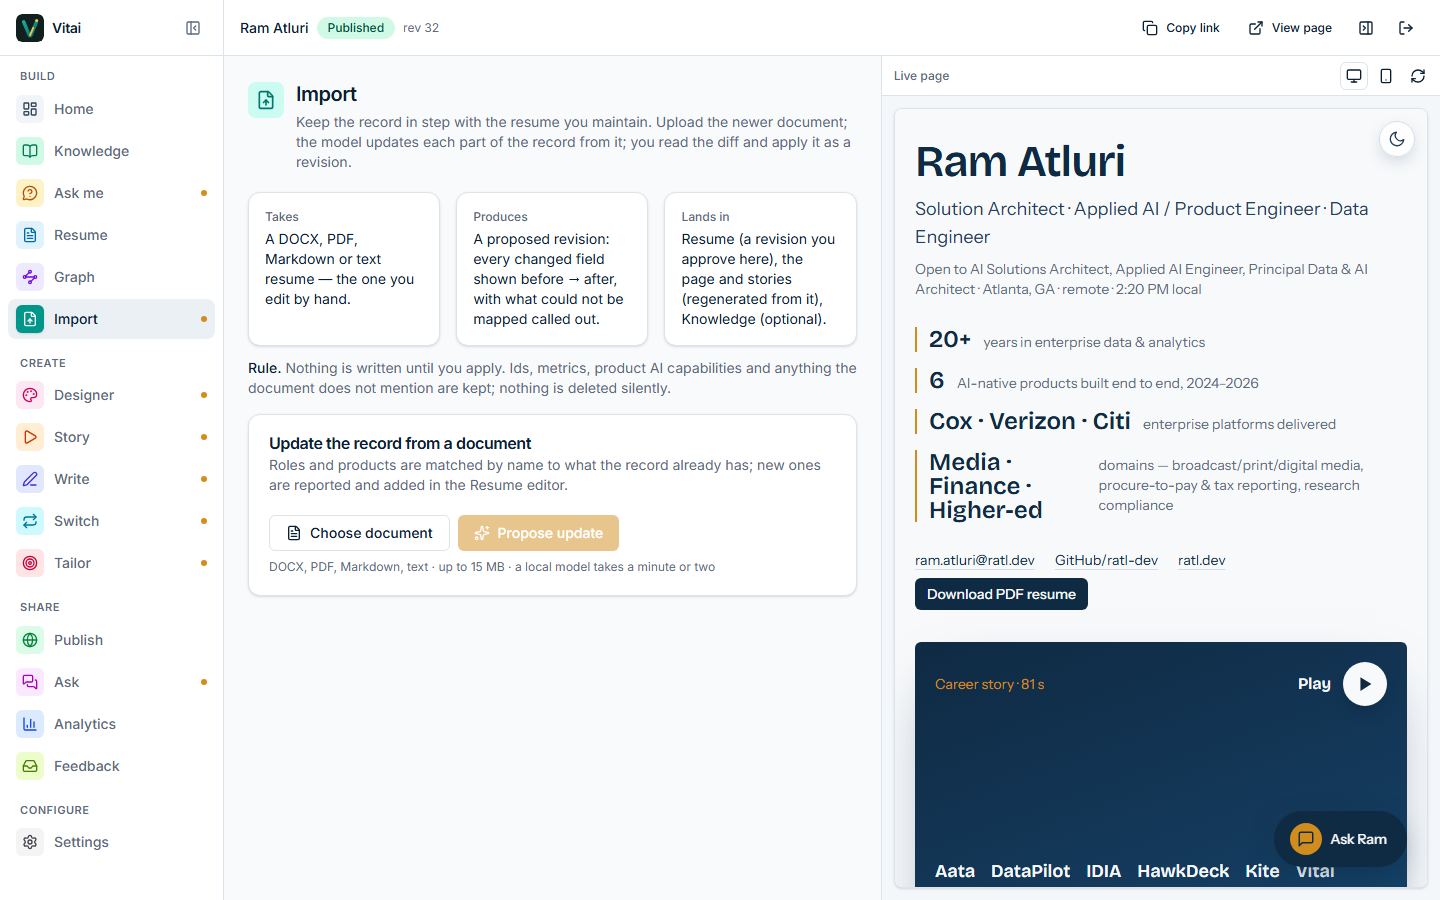The image size is (1440, 900).
Task: Click View page in the header
Action: pos(1290,28)
